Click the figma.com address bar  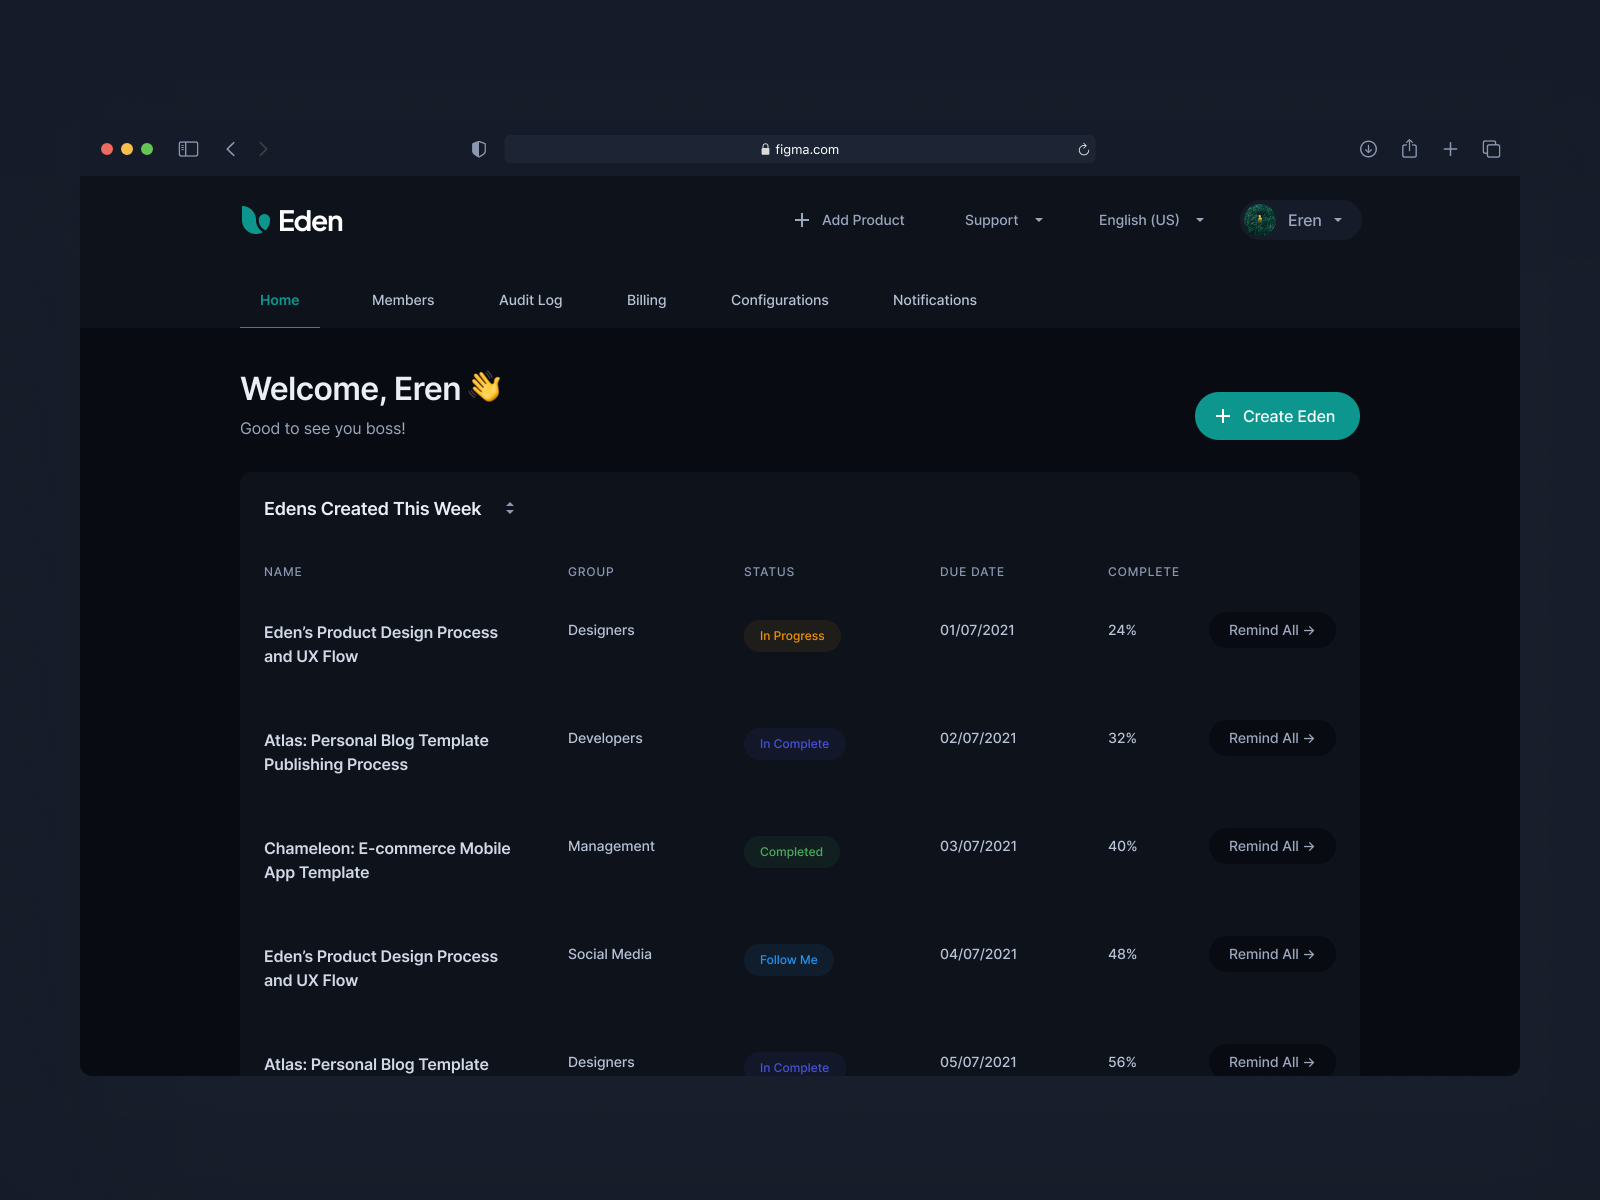pos(800,148)
